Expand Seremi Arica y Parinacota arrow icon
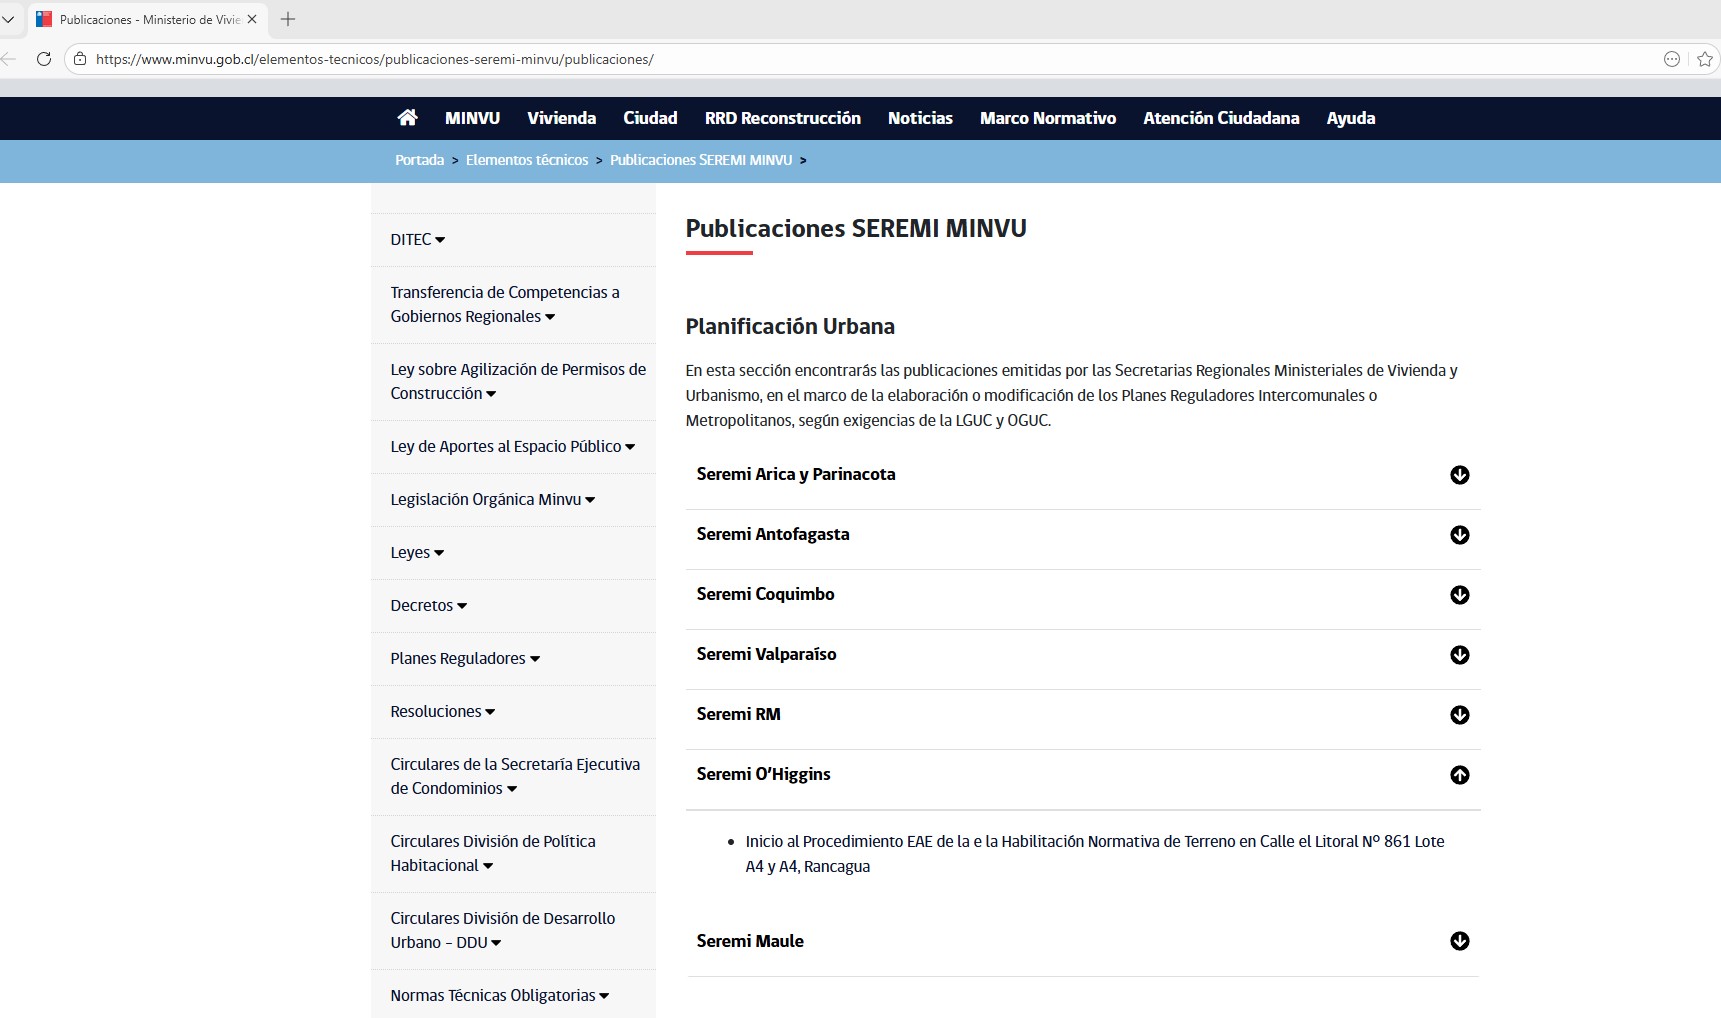Viewport: 1721px width, 1018px height. (x=1459, y=475)
